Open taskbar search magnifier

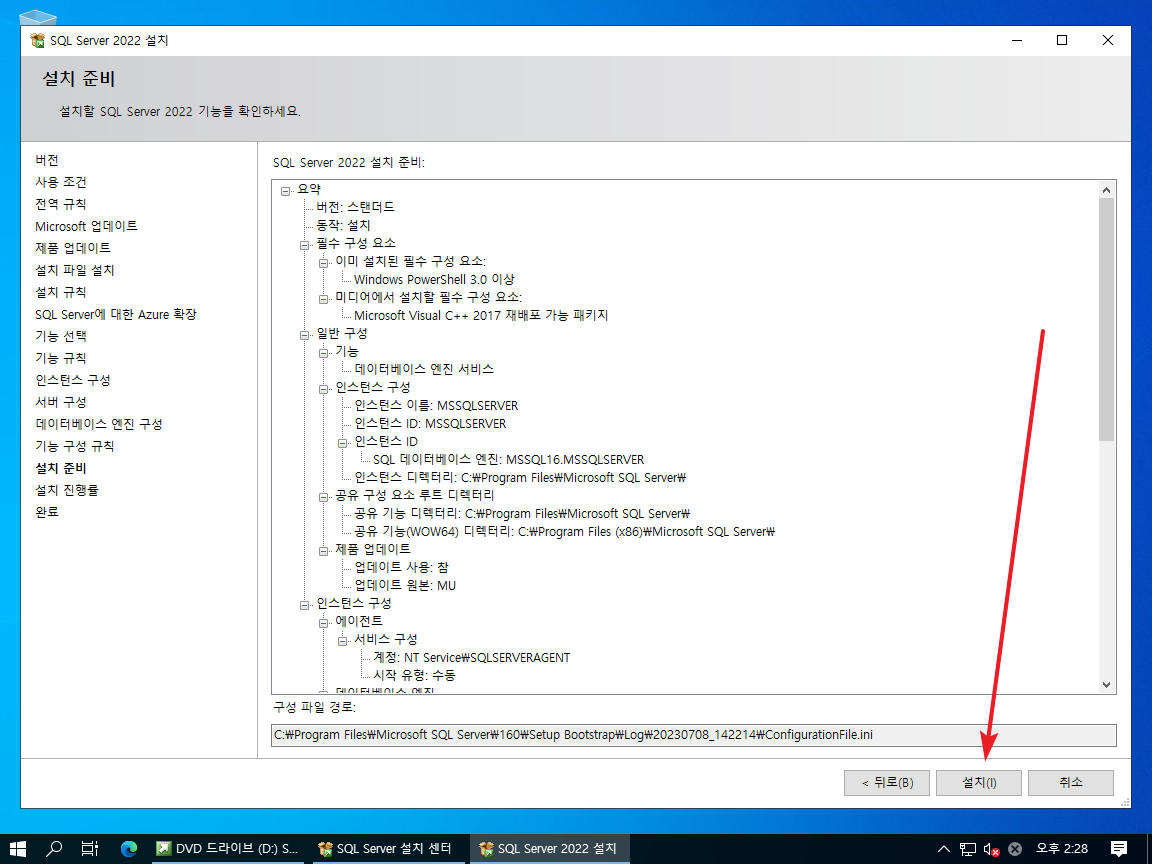pyautogui.click(x=54, y=849)
